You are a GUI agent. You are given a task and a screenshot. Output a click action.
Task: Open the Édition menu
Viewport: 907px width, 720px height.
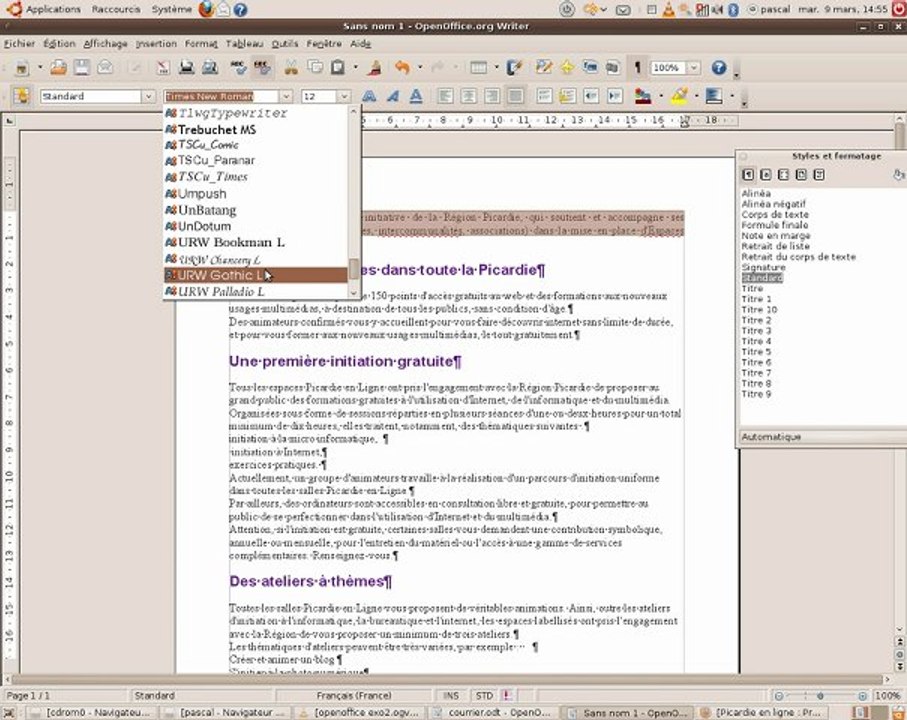click(x=60, y=43)
